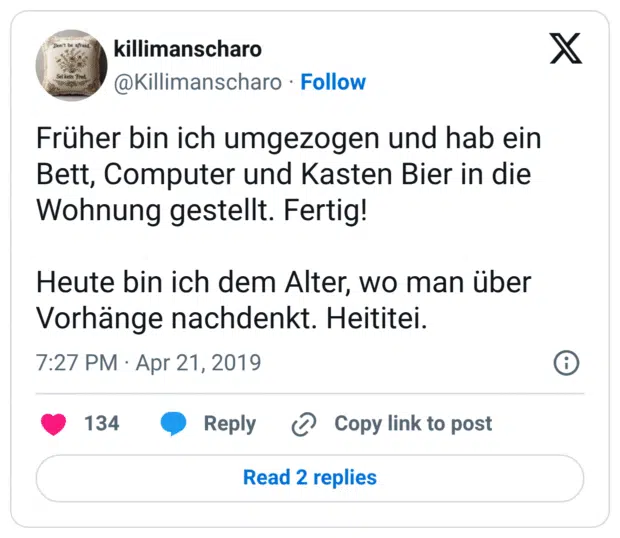
Task: Click the display name killimanscharo
Action: coord(188,49)
